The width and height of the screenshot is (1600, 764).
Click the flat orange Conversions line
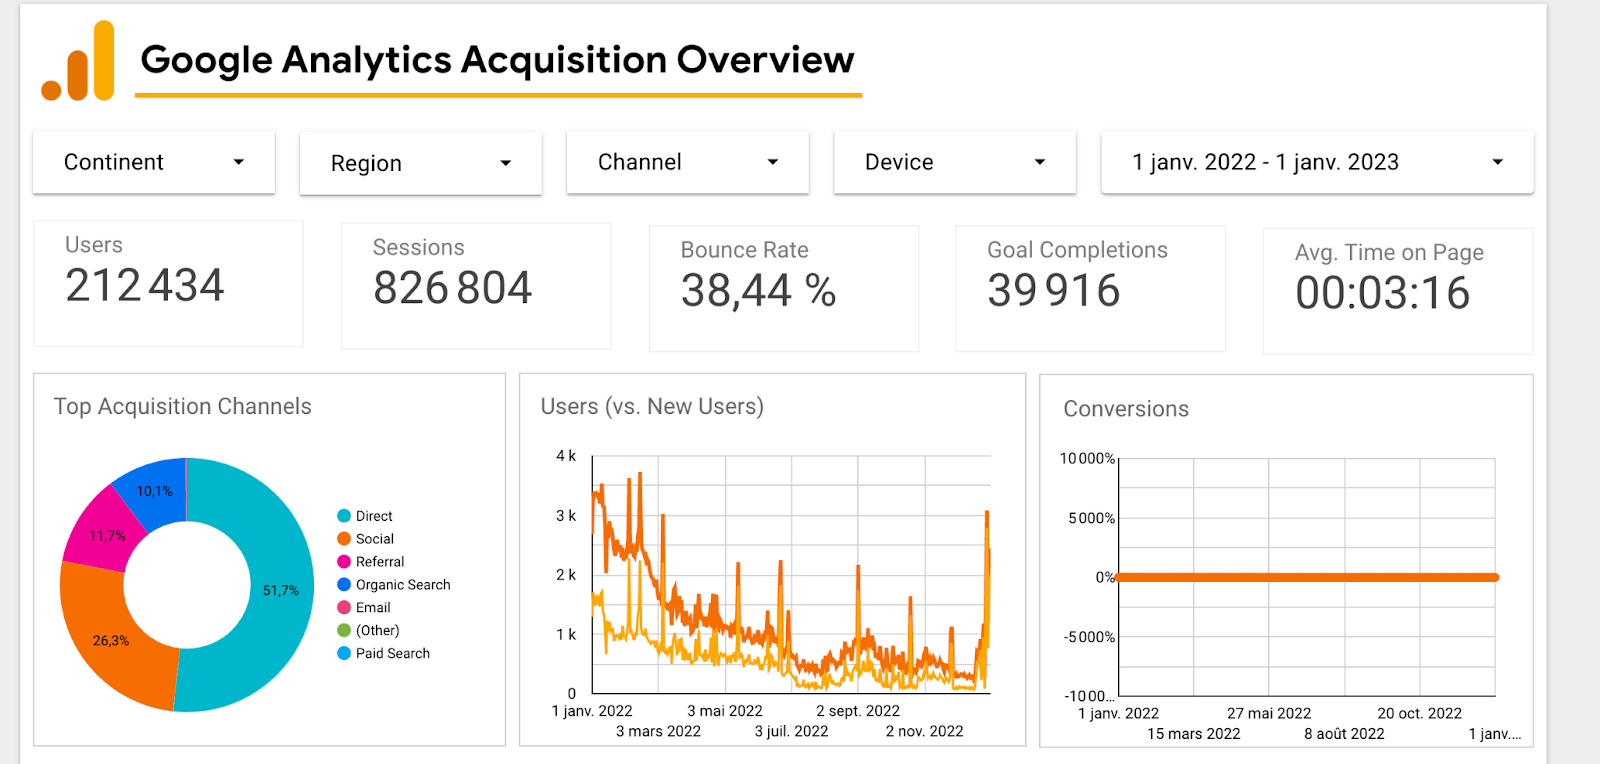tap(1307, 577)
